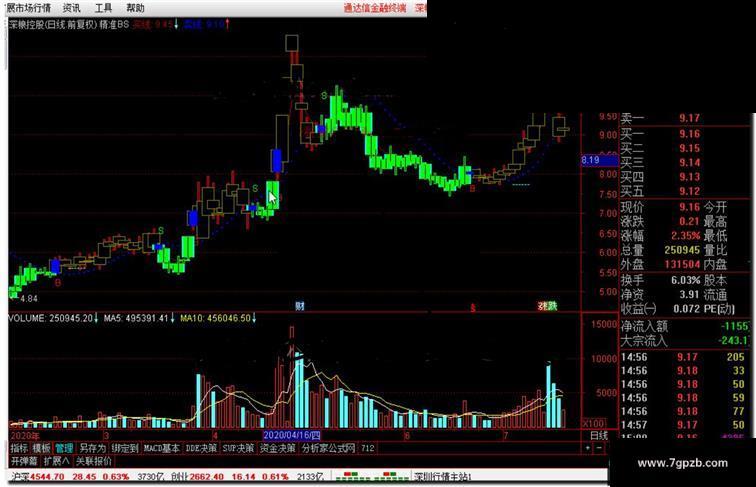Click the 现价 9.16 value
756x487 pixels.
689,207
